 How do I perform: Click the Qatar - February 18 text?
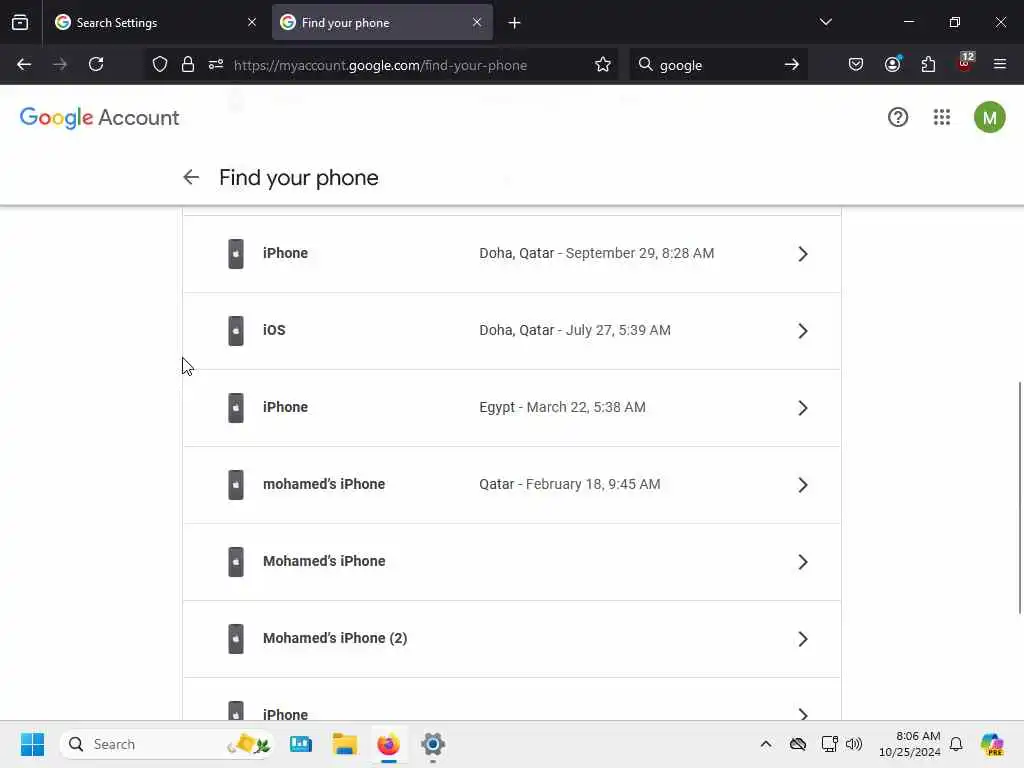[x=569, y=485]
